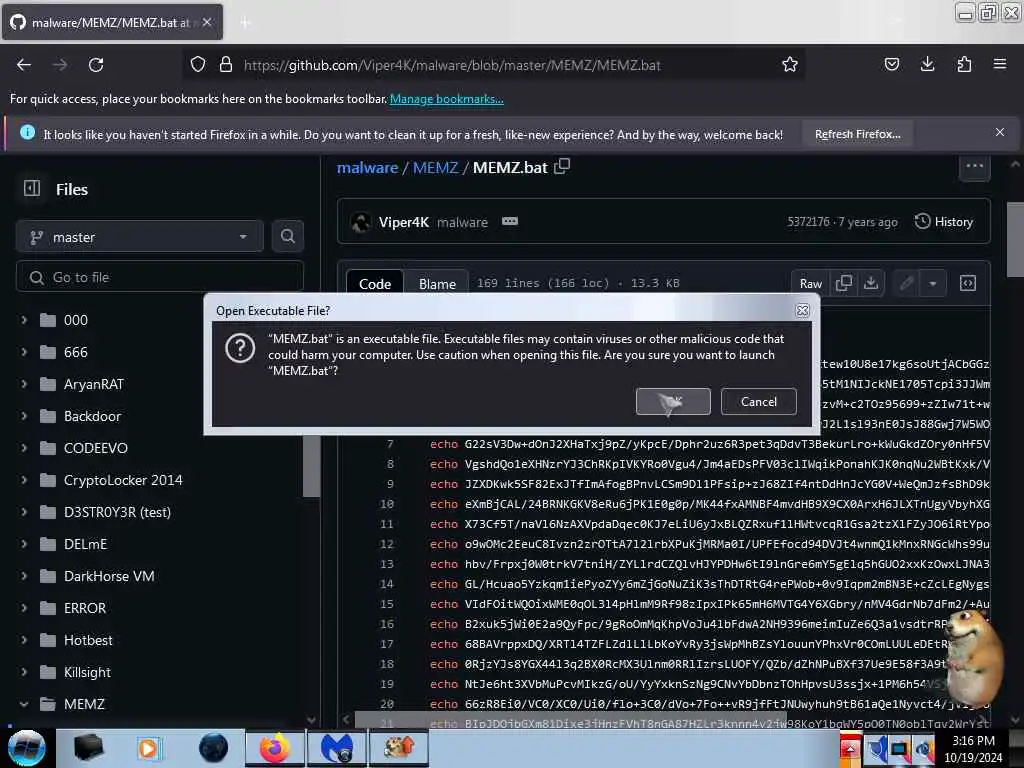This screenshot has width=1024, height=768.
Task: Click the Refresh Firefox... button
Action: pos(857,134)
